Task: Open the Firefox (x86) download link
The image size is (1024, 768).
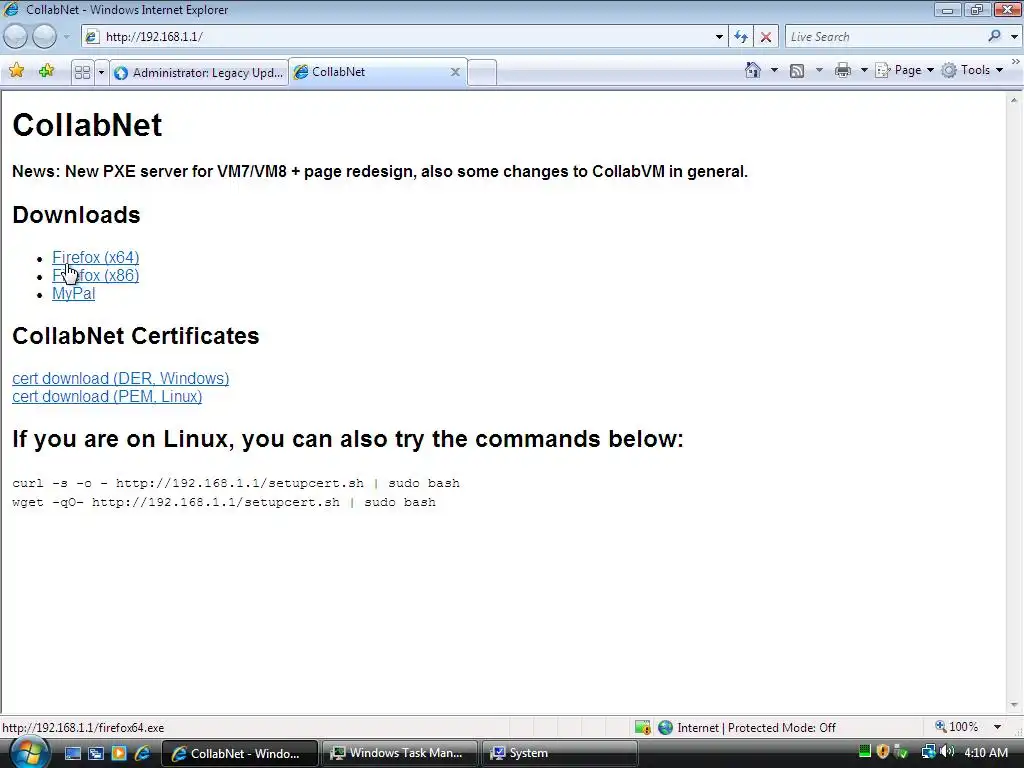Action: click(95, 276)
